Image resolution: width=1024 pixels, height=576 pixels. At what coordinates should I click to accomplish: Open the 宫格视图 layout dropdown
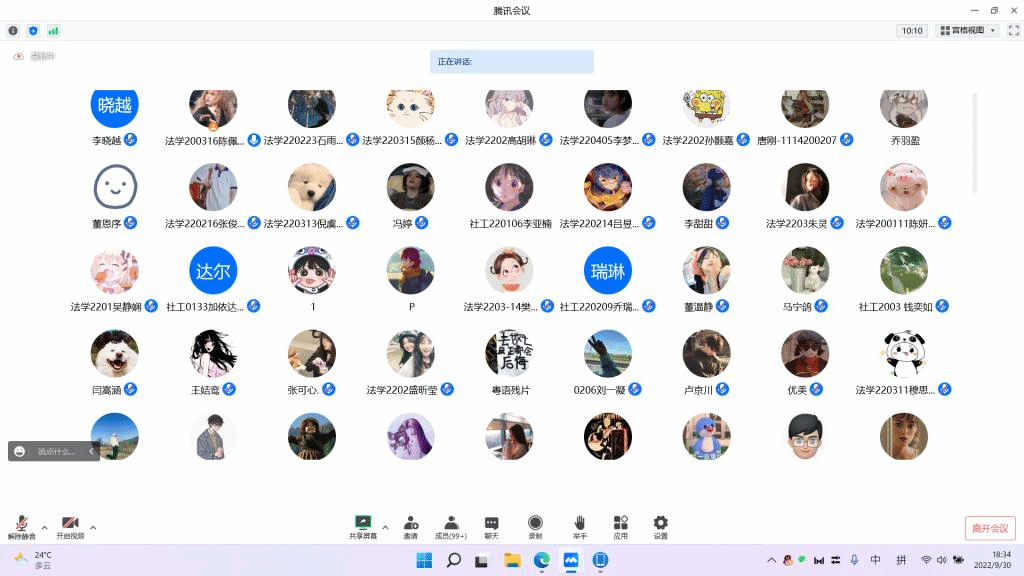tap(967, 31)
